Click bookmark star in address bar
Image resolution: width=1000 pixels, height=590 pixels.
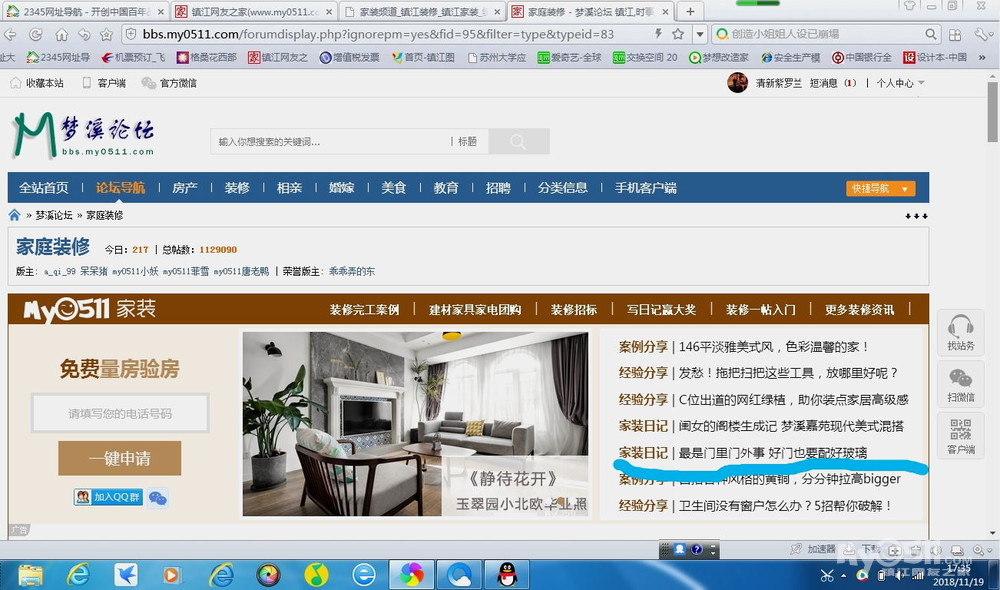coord(677,34)
